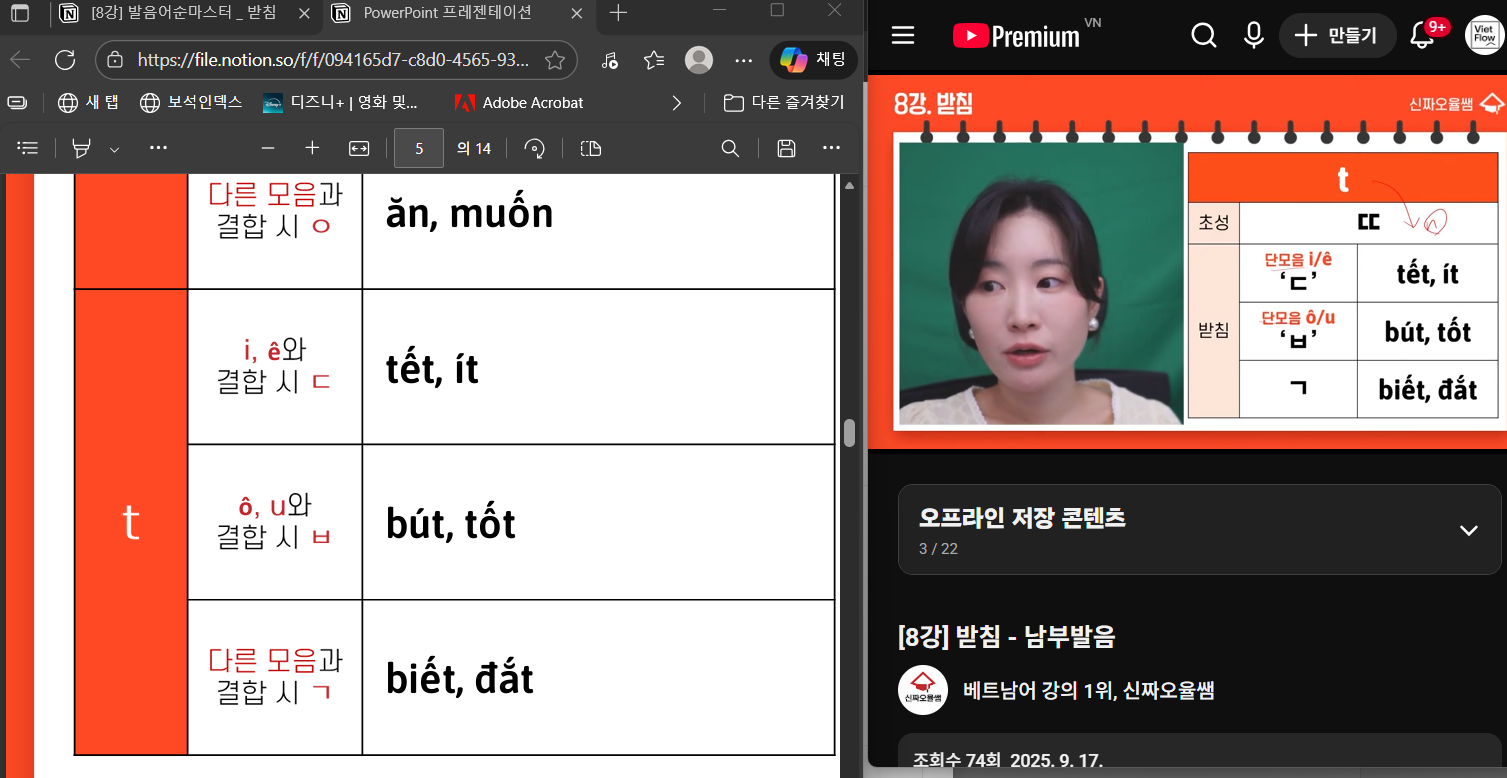Fit the PDF to page width
Screen dimensions: 1507x778
(359, 148)
